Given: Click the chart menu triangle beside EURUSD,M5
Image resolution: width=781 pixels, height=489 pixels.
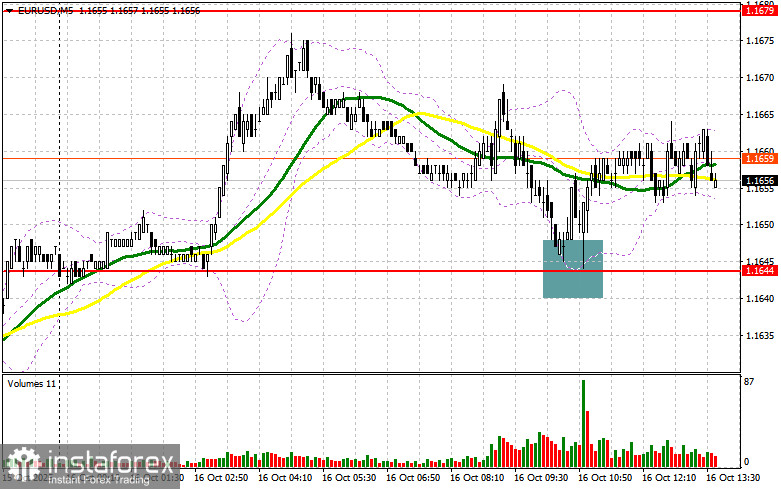Looking at the screenshot, I should tap(9, 10).
